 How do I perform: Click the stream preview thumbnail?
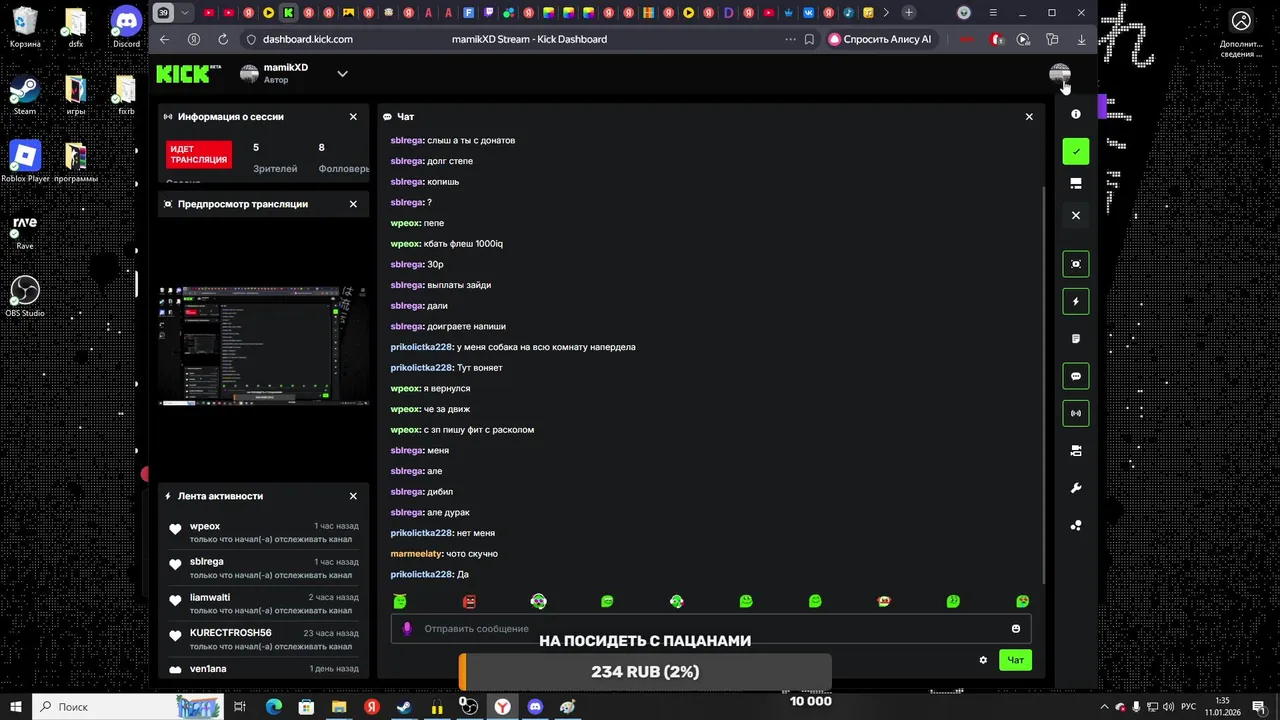(262, 345)
